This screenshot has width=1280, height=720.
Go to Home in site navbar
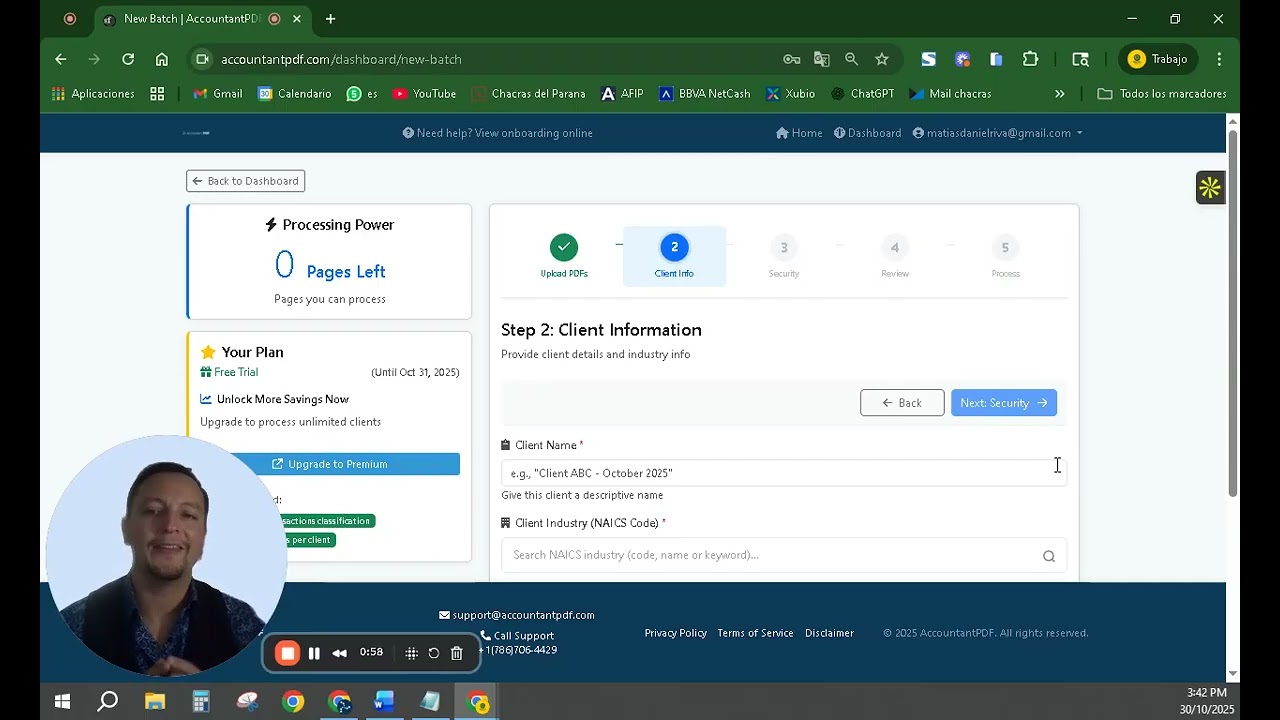pos(799,133)
